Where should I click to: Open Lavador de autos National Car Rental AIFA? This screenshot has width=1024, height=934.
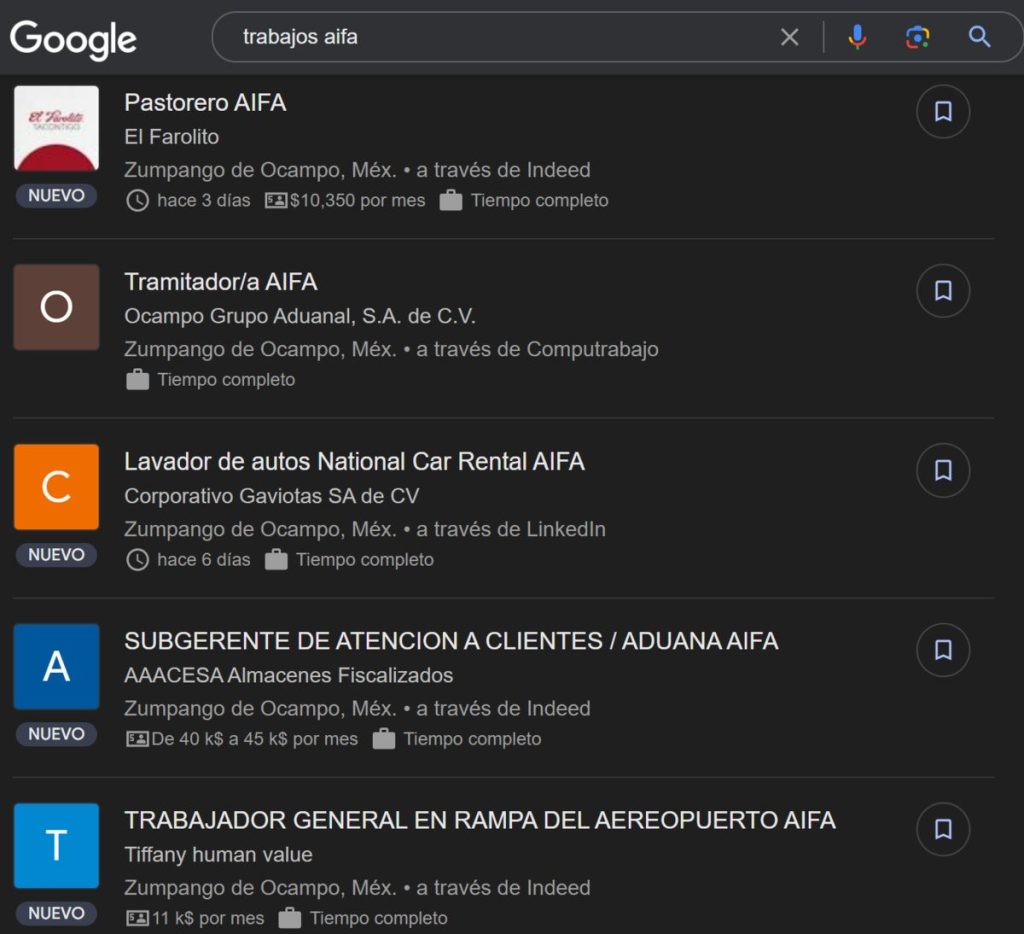[x=355, y=462]
